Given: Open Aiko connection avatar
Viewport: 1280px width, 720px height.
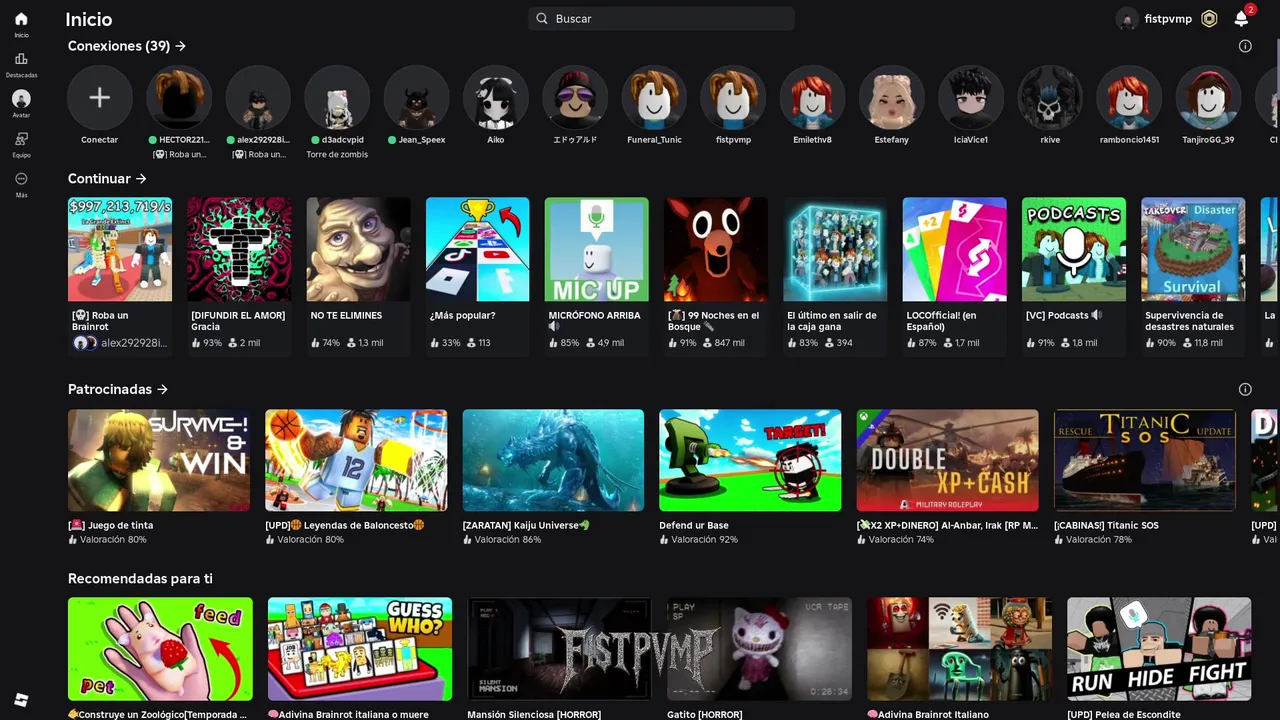Looking at the screenshot, I should coord(495,98).
